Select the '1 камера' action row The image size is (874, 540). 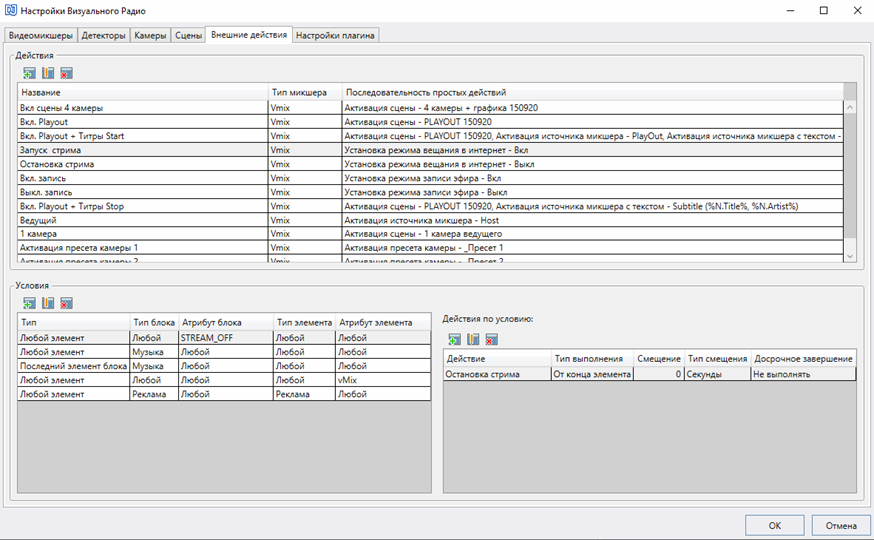point(430,233)
